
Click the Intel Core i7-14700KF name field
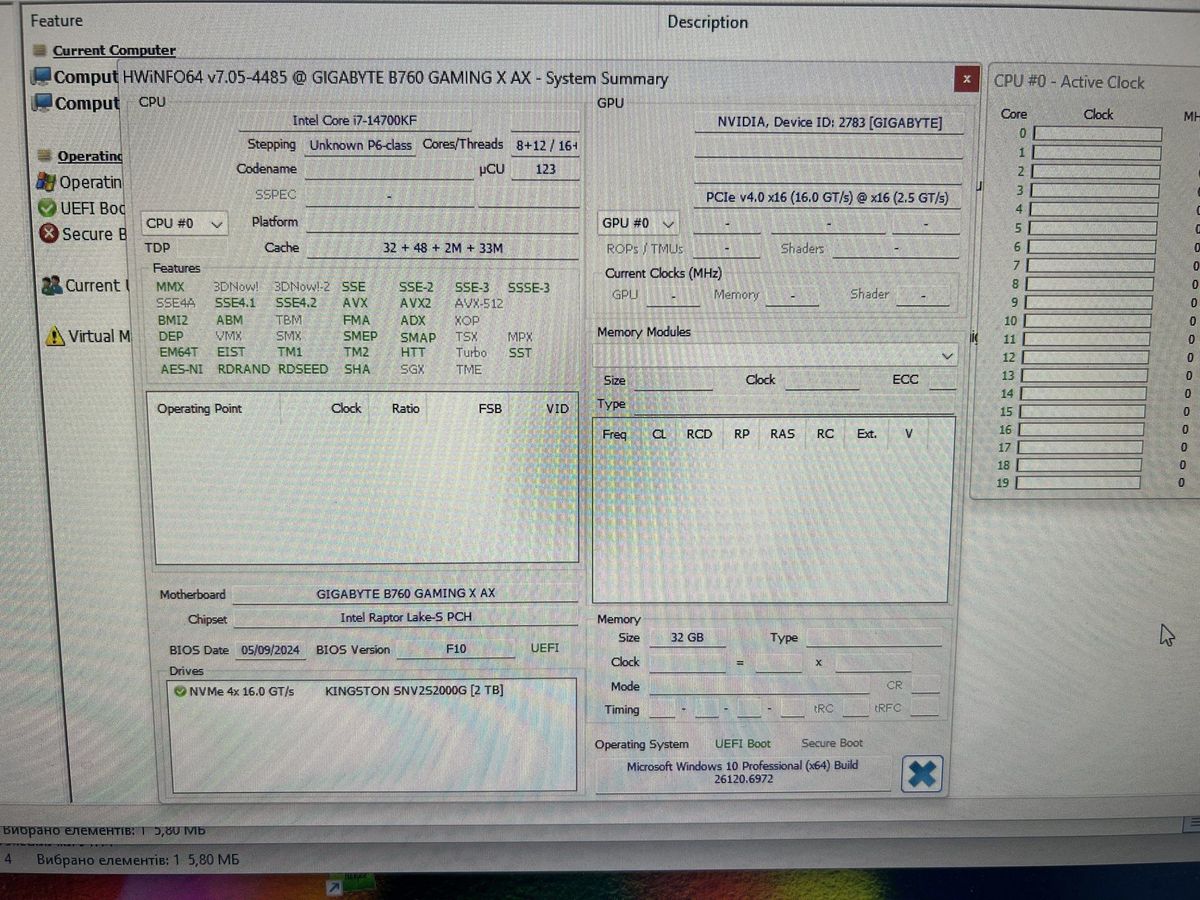(x=355, y=120)
